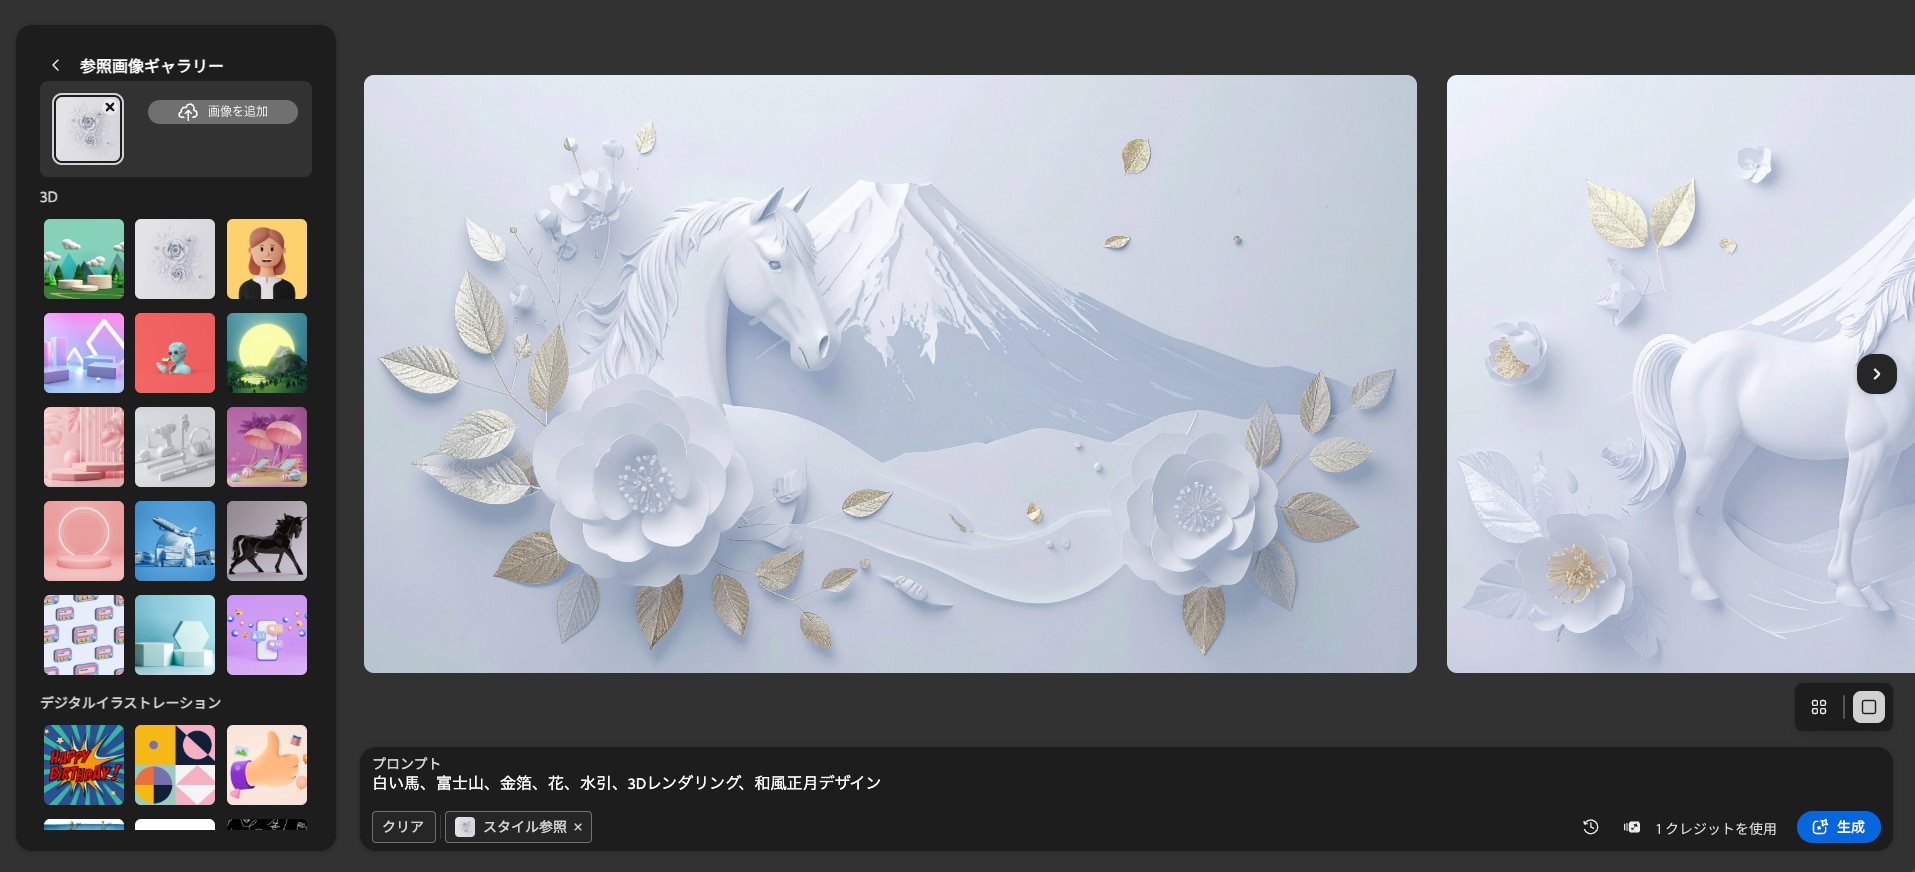Click the スタイル参照 chip thumbnail
The width and height of the screenshot is (1915, 872).
pyautogui.click(x=465, y=827)
